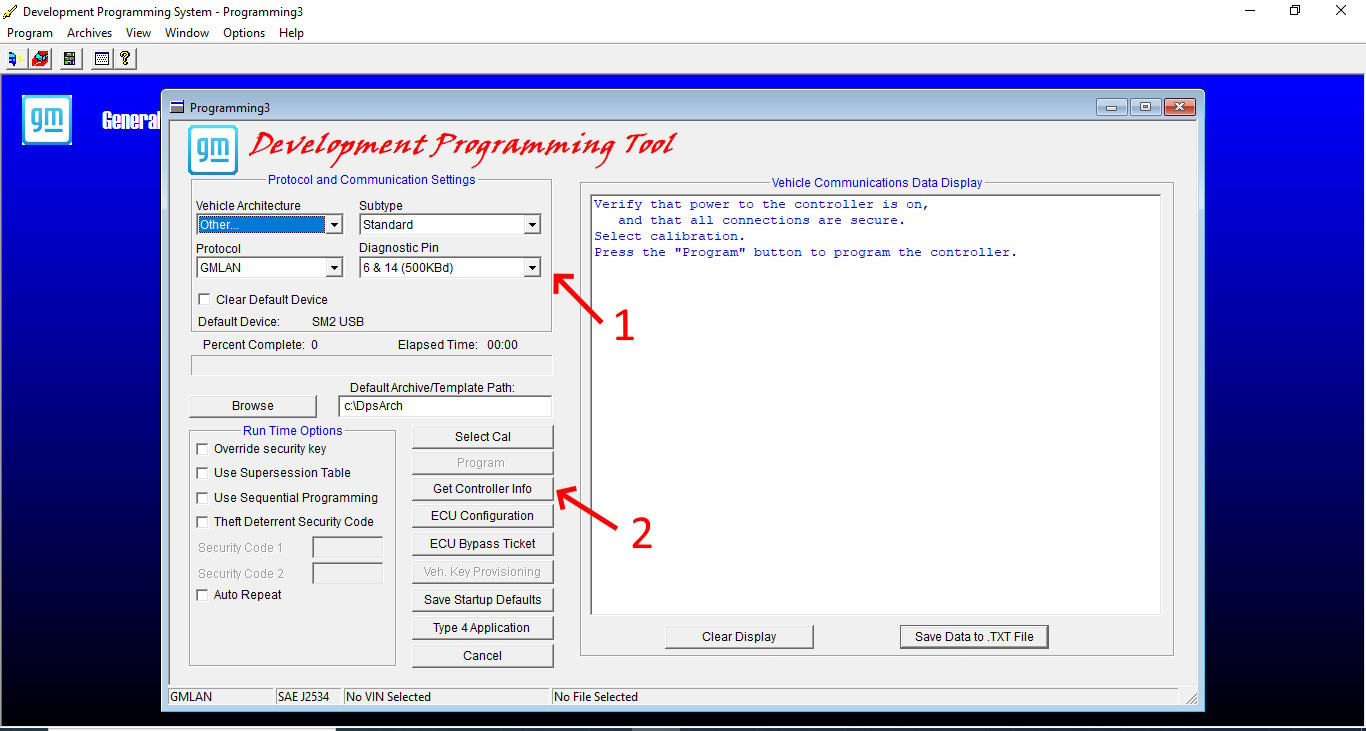Screen dimensions: 1366x731
Task: Click the greyed-out Program button
Action: [483, 463]
